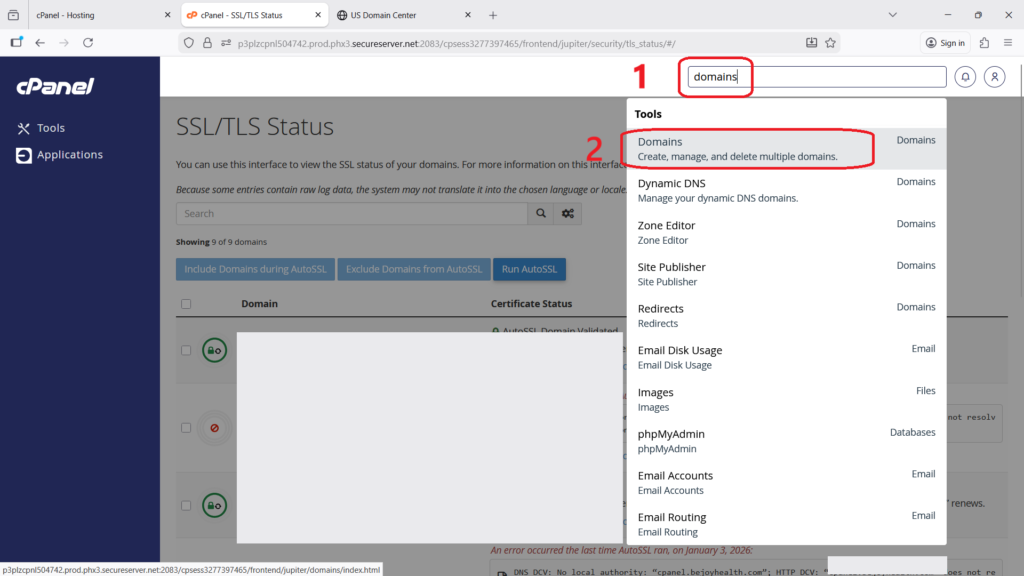
Task: Bookmark this page with the star icon
Action: [x=830, y=43]
